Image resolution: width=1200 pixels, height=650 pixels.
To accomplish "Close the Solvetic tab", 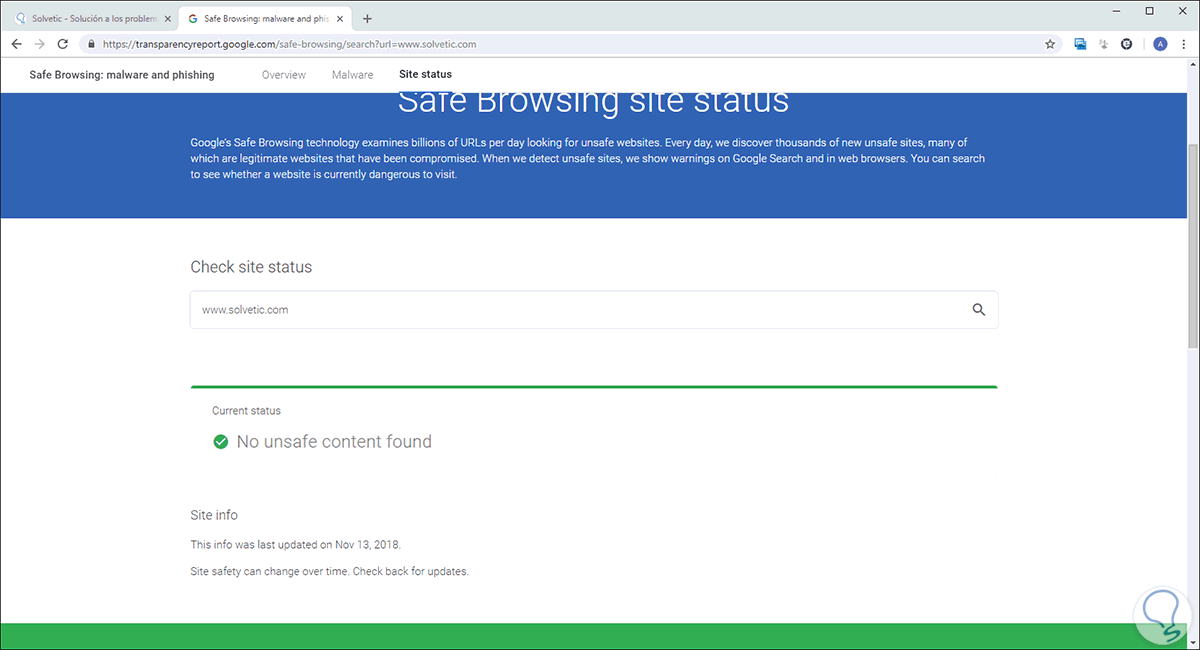I will 168,19.
